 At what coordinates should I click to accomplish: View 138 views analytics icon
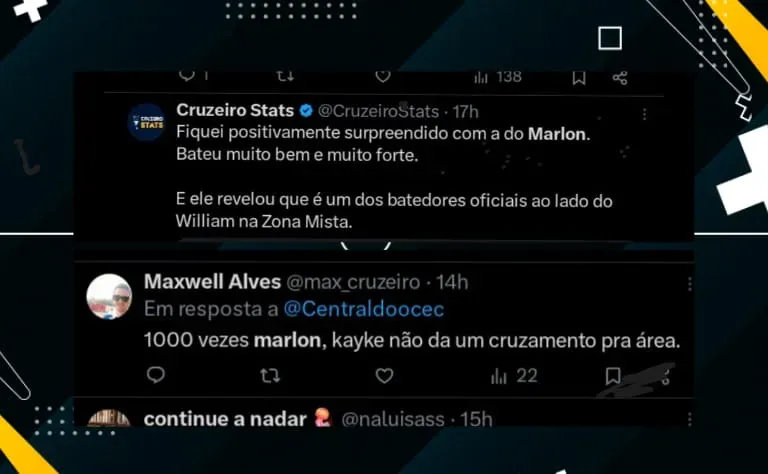pyautogui.click(x=498, y=77)
